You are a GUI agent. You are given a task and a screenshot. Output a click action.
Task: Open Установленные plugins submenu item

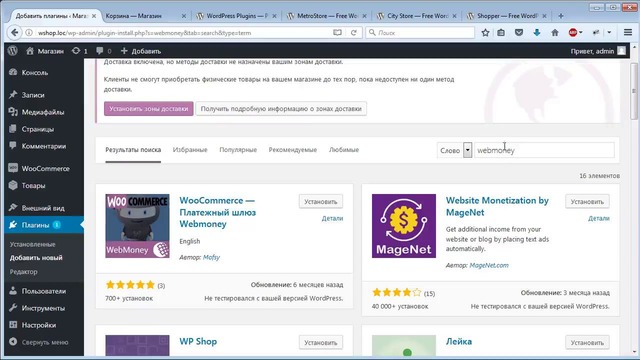click(x=32, y=244)
